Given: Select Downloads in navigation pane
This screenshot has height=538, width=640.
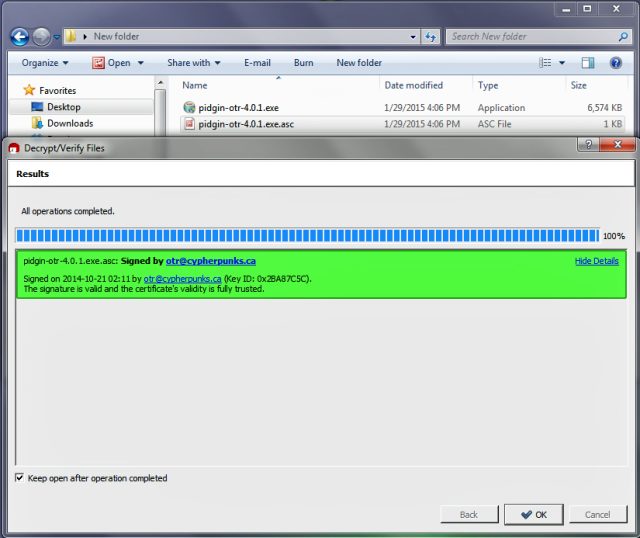Looking at the screenshot, I should 70,123.
